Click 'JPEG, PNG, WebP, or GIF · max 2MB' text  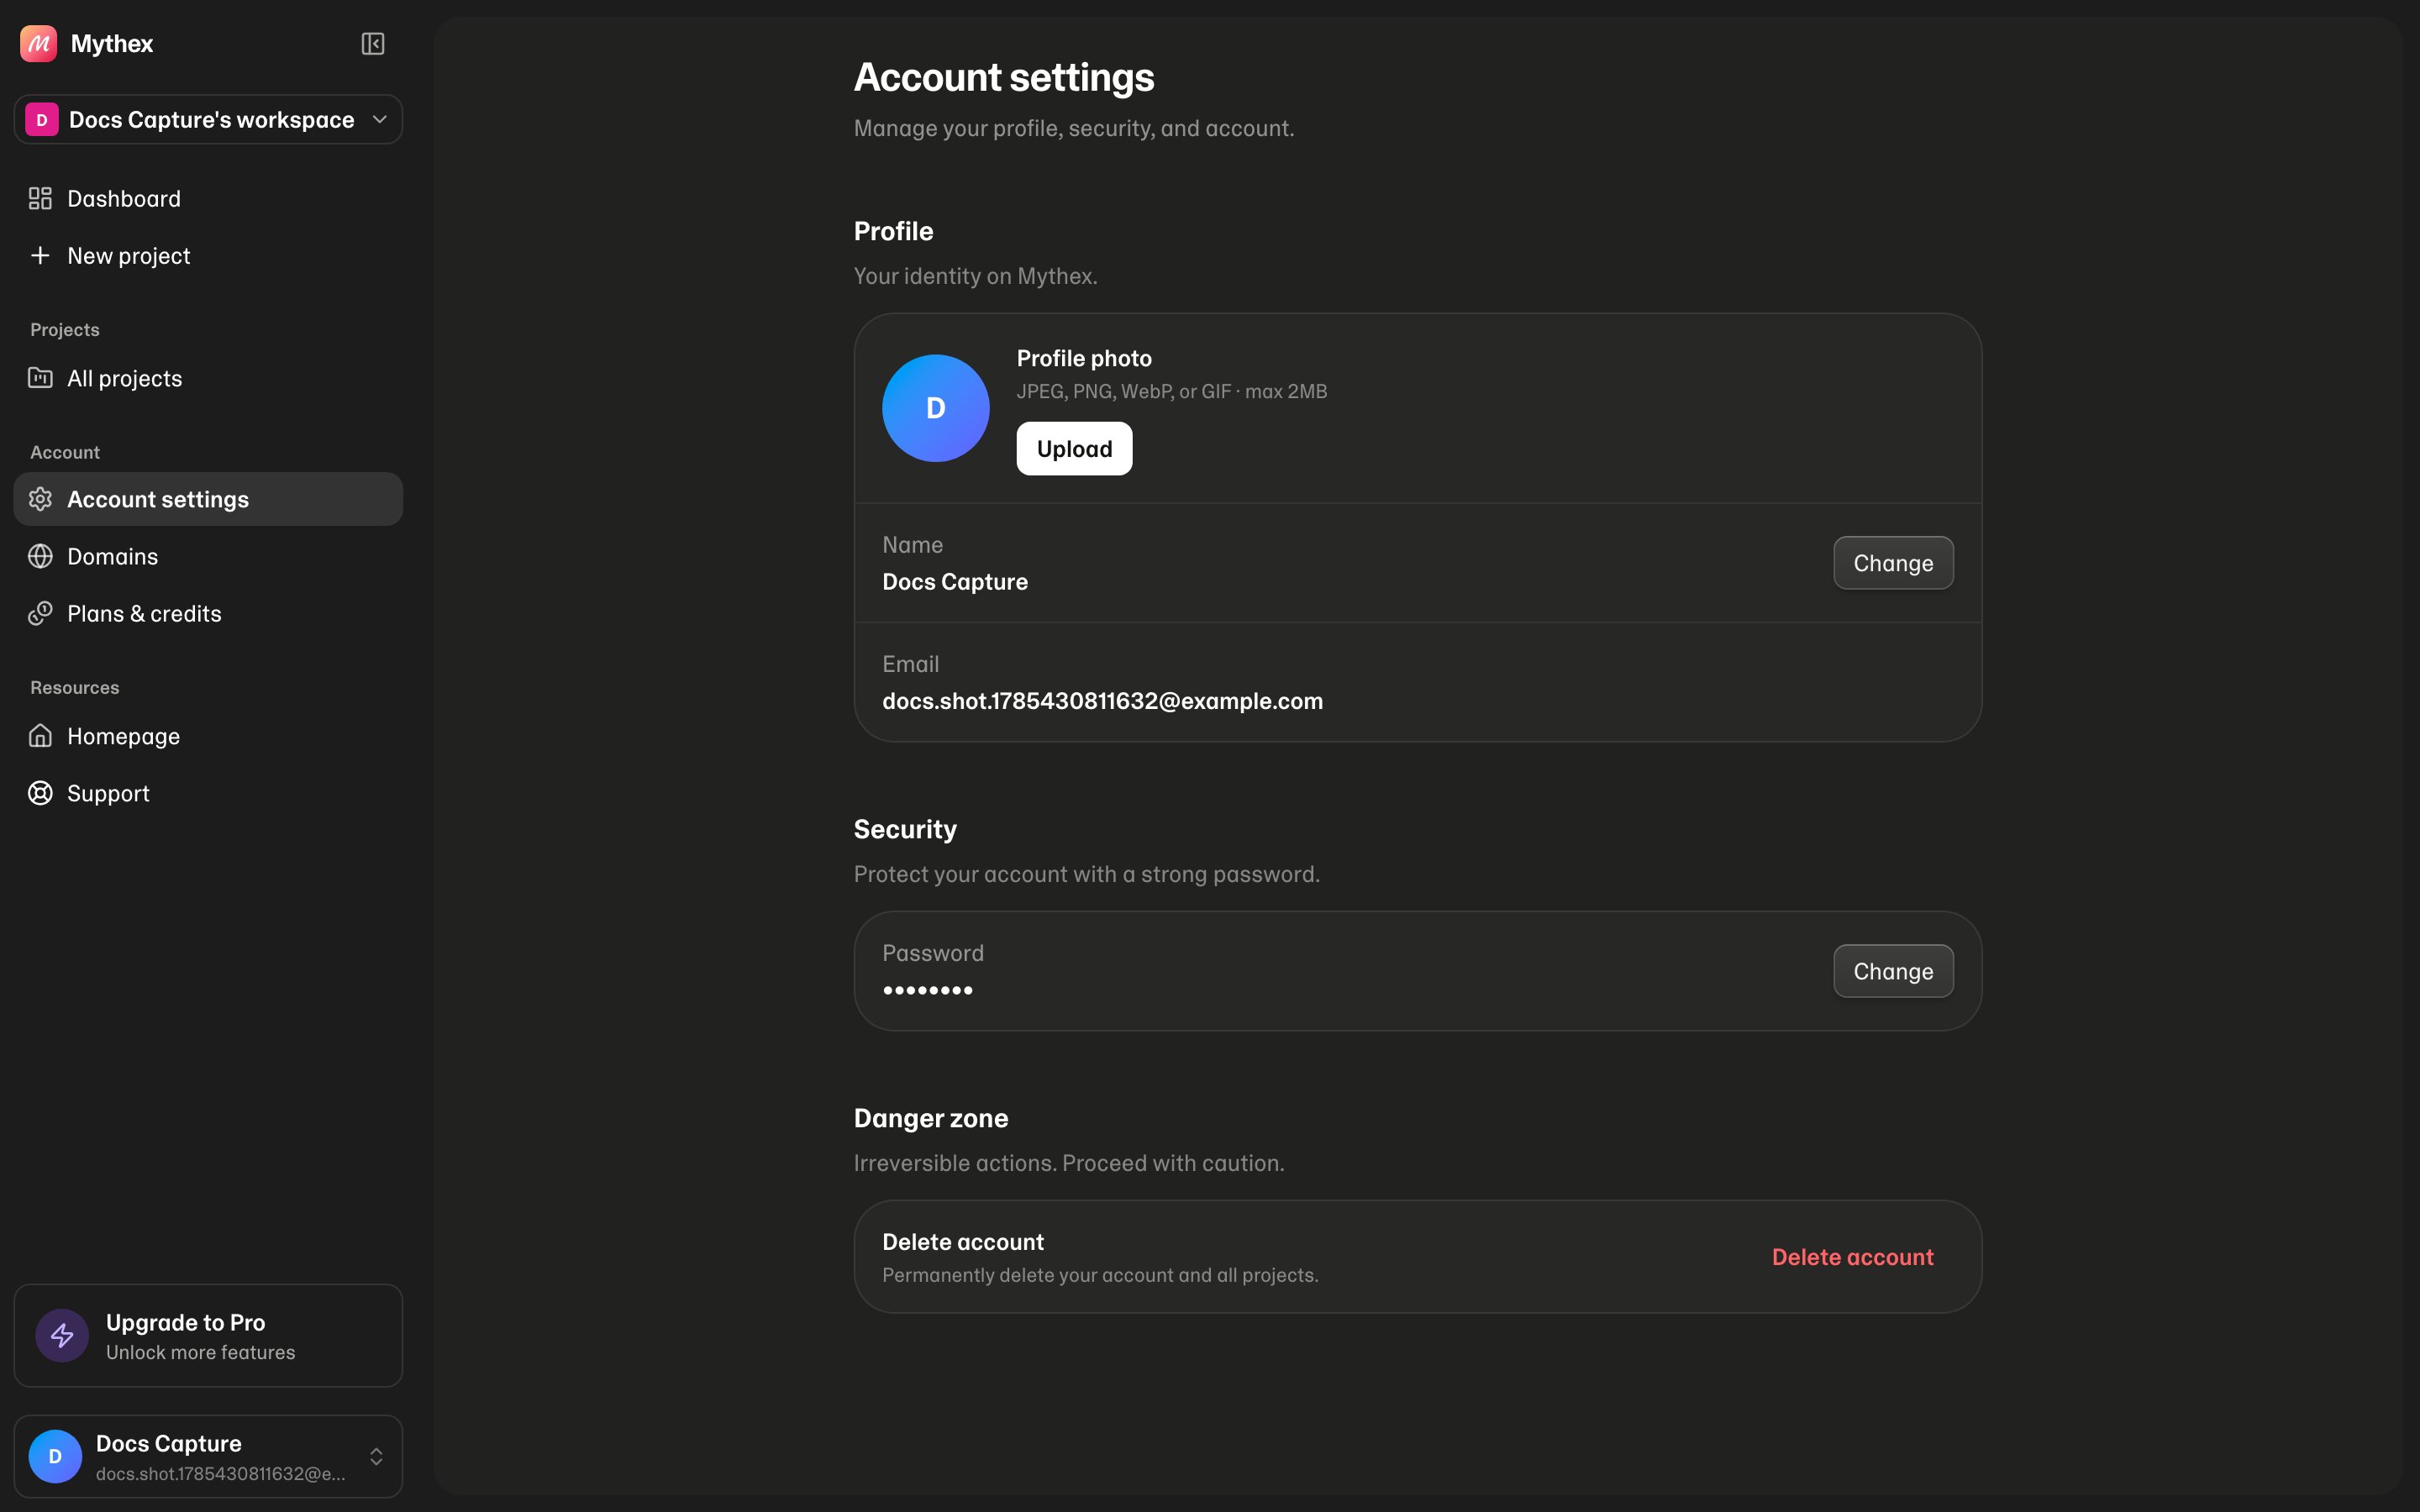[1172, 391]
